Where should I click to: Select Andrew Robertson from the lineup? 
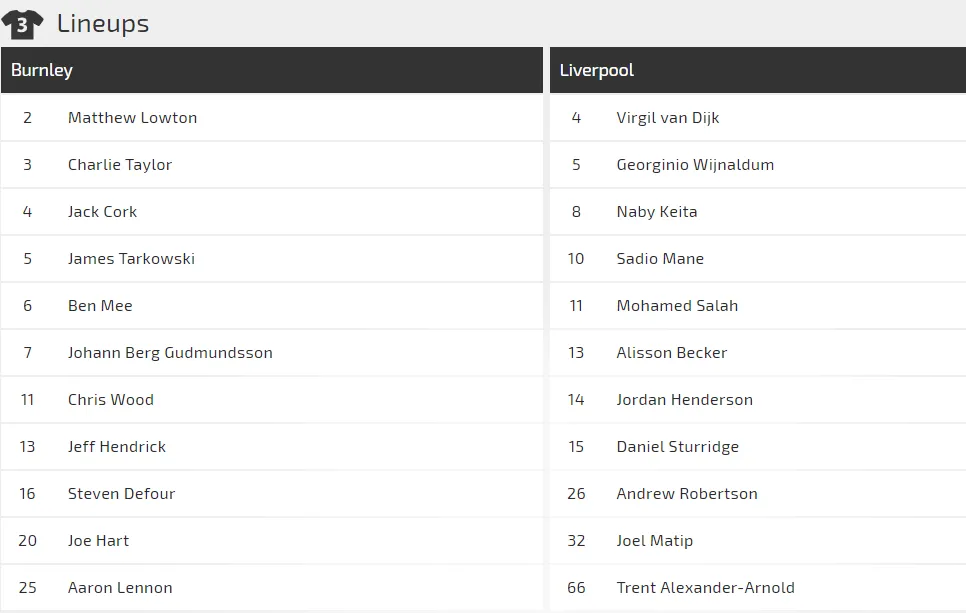coord(687,493)
